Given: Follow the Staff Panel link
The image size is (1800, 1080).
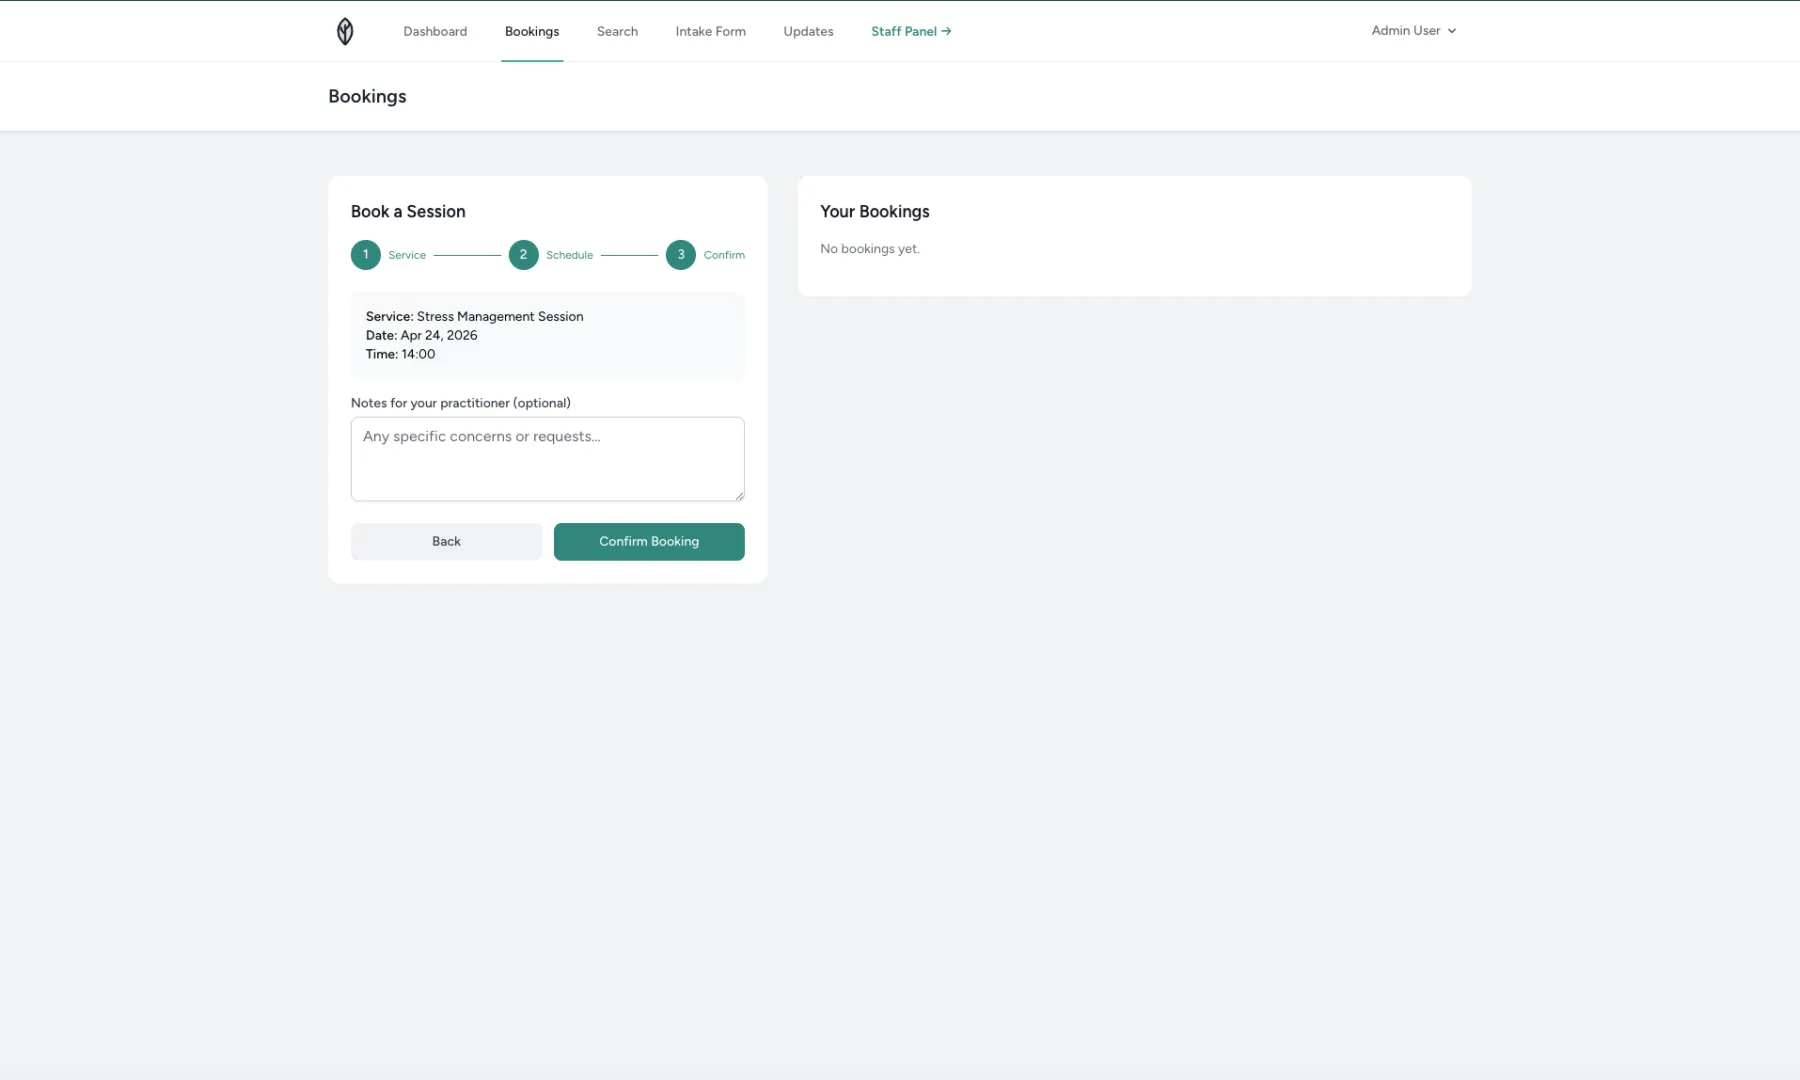Looking at the screenshot, I should click(903, 31).
